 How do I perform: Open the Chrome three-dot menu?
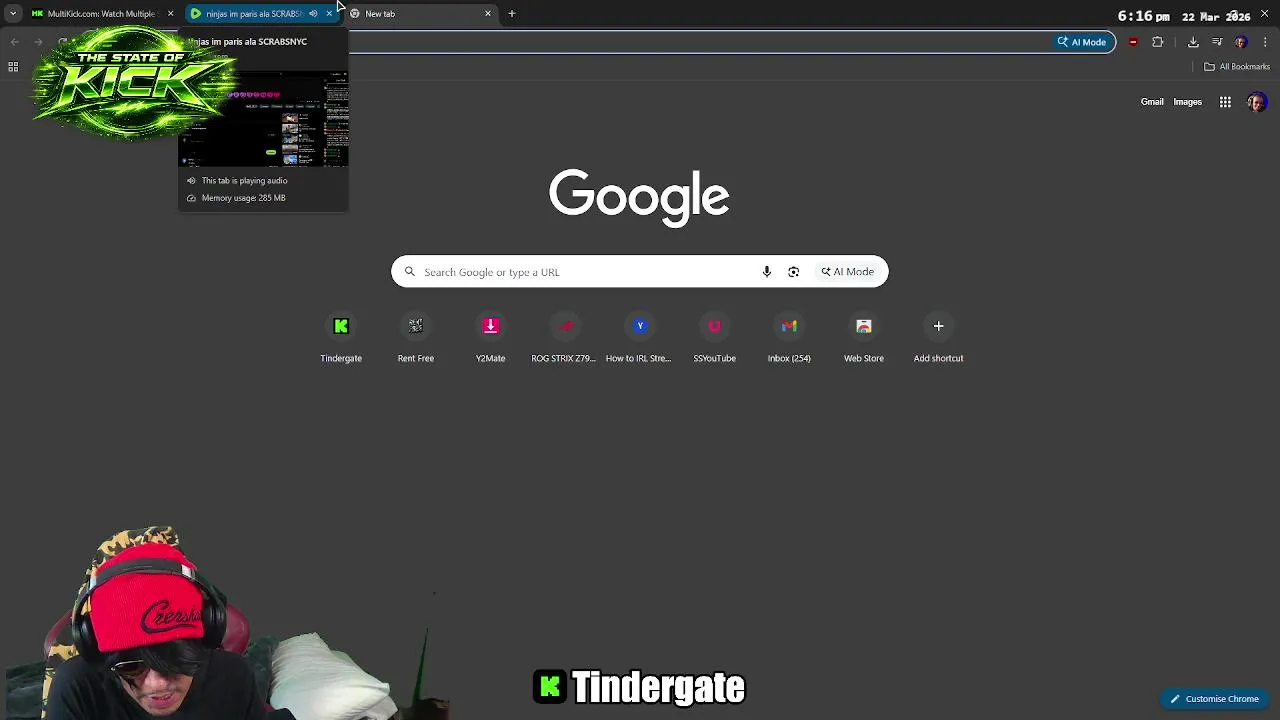click(x=1265, y=42)
